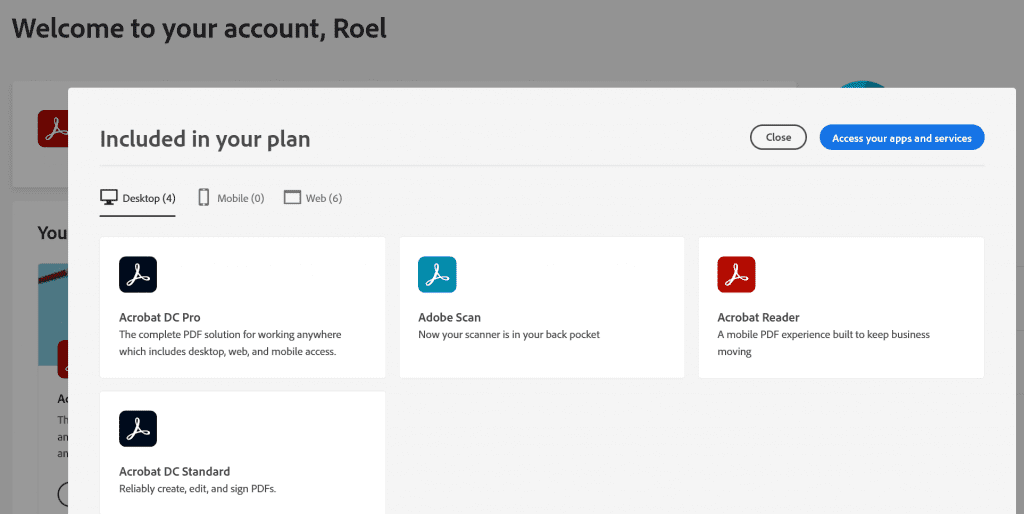Click the 'Included in your plan' heading
Image resolution: width=1024 pixels, height=514 pixels.
pos(205,139)
